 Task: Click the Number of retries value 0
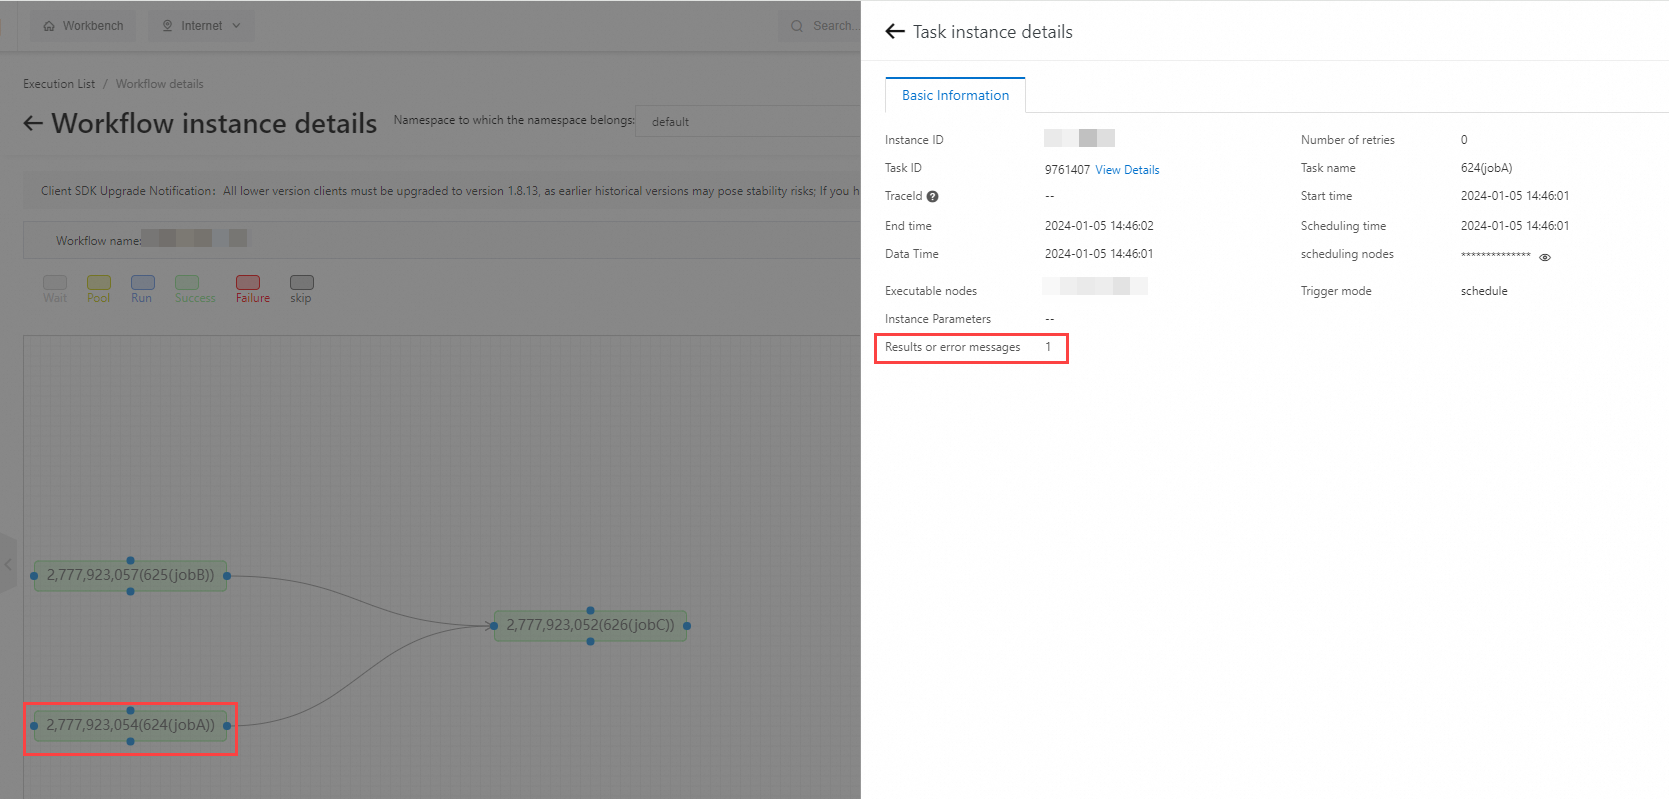(1464, 140)
